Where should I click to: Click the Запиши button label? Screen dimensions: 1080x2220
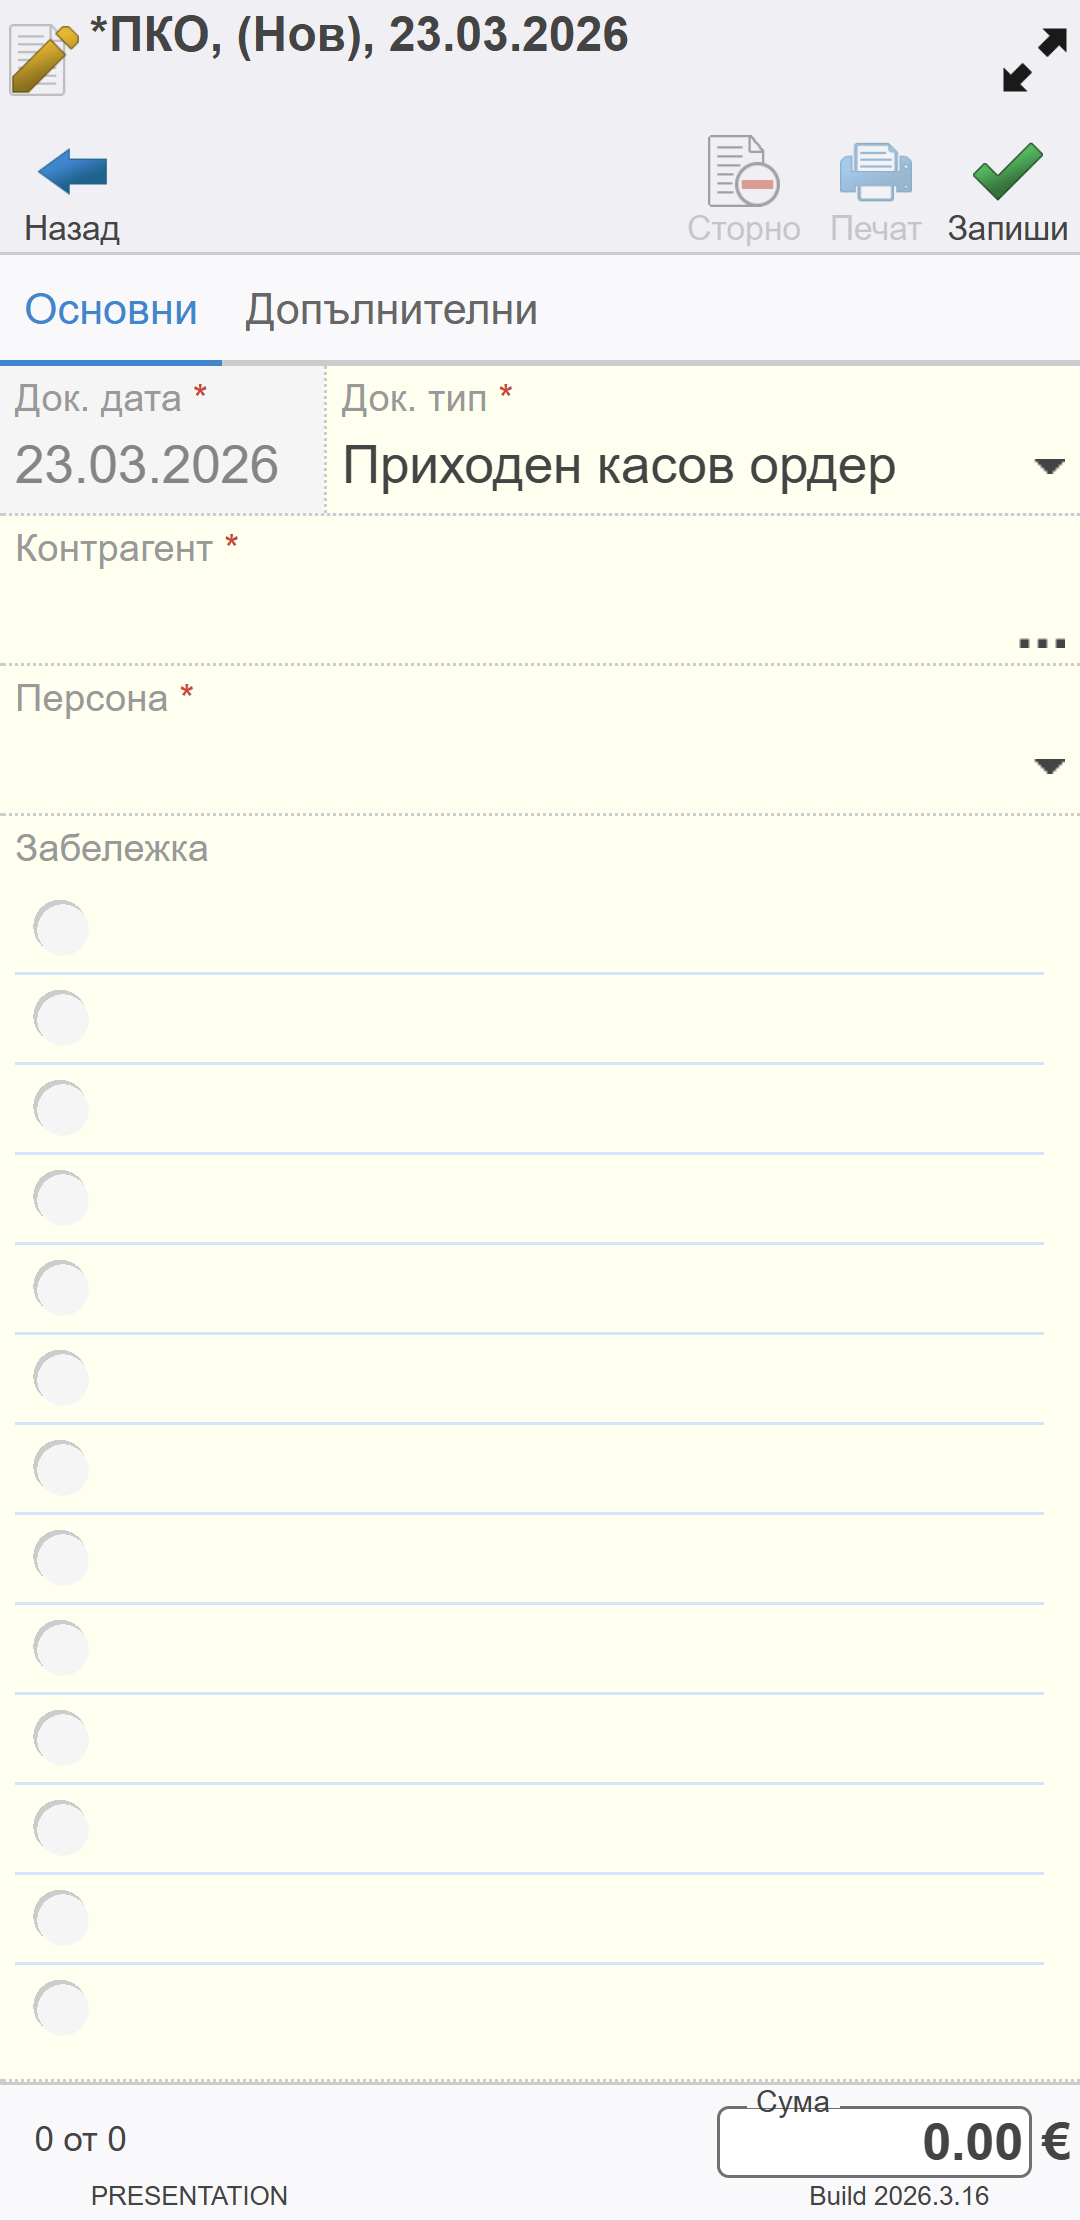1007,229
